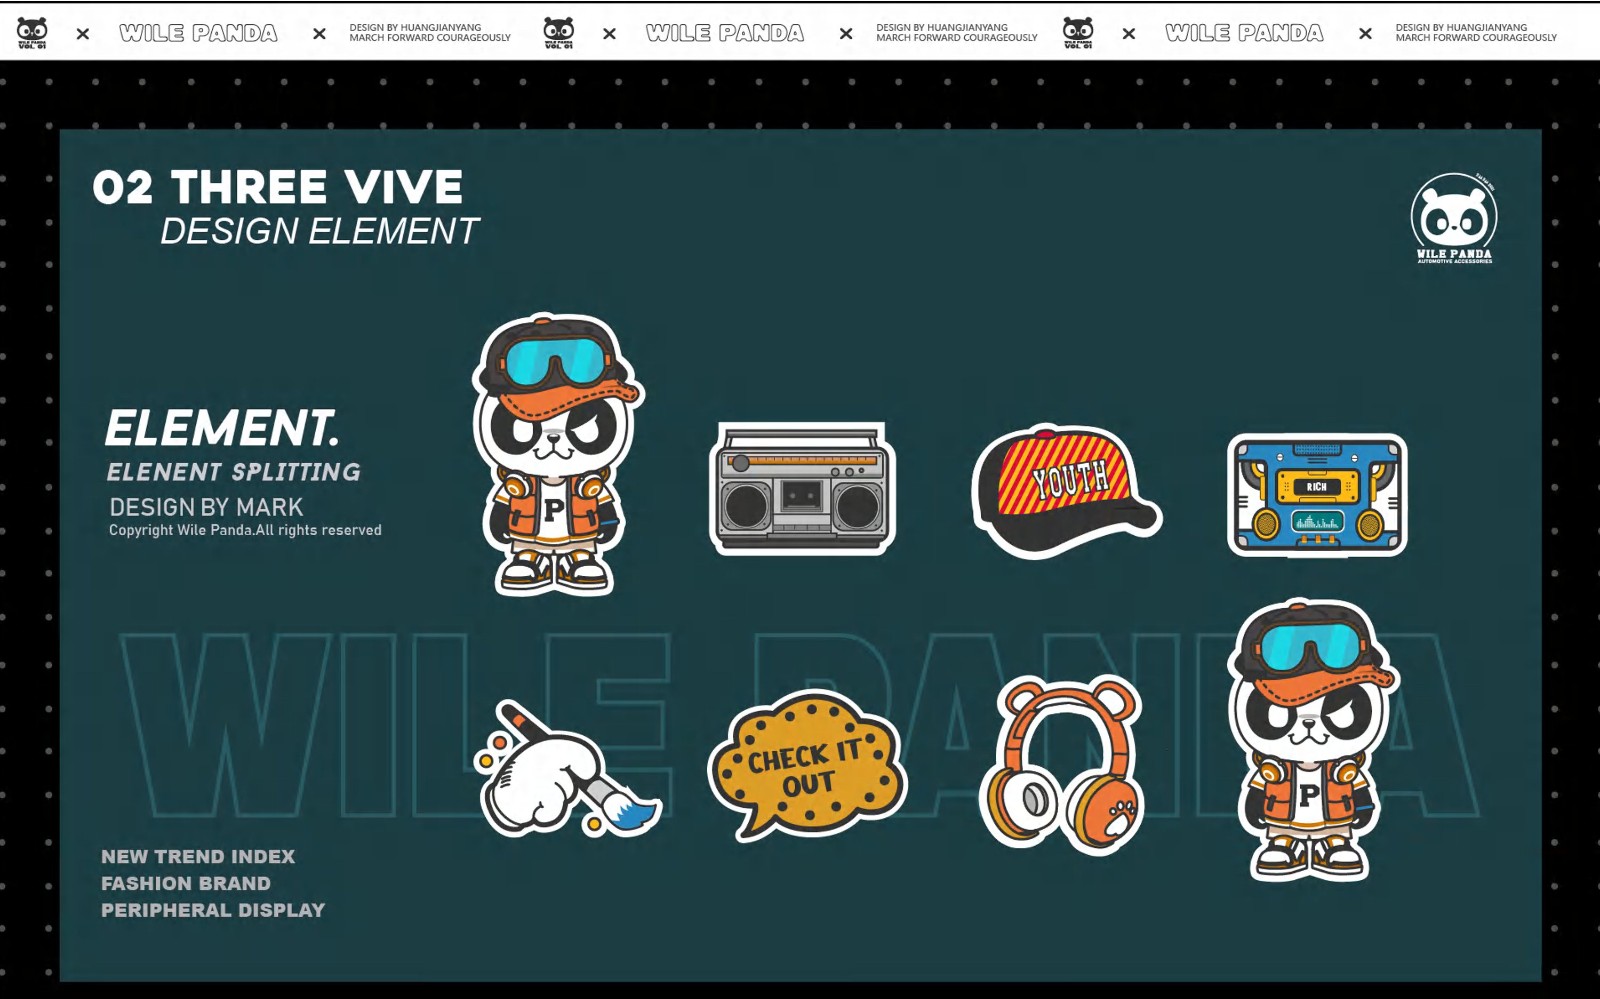This screenshot has width=1600, height=999.
Task: Click the round Wile Panda logo badge
Action: point(1453,219)
